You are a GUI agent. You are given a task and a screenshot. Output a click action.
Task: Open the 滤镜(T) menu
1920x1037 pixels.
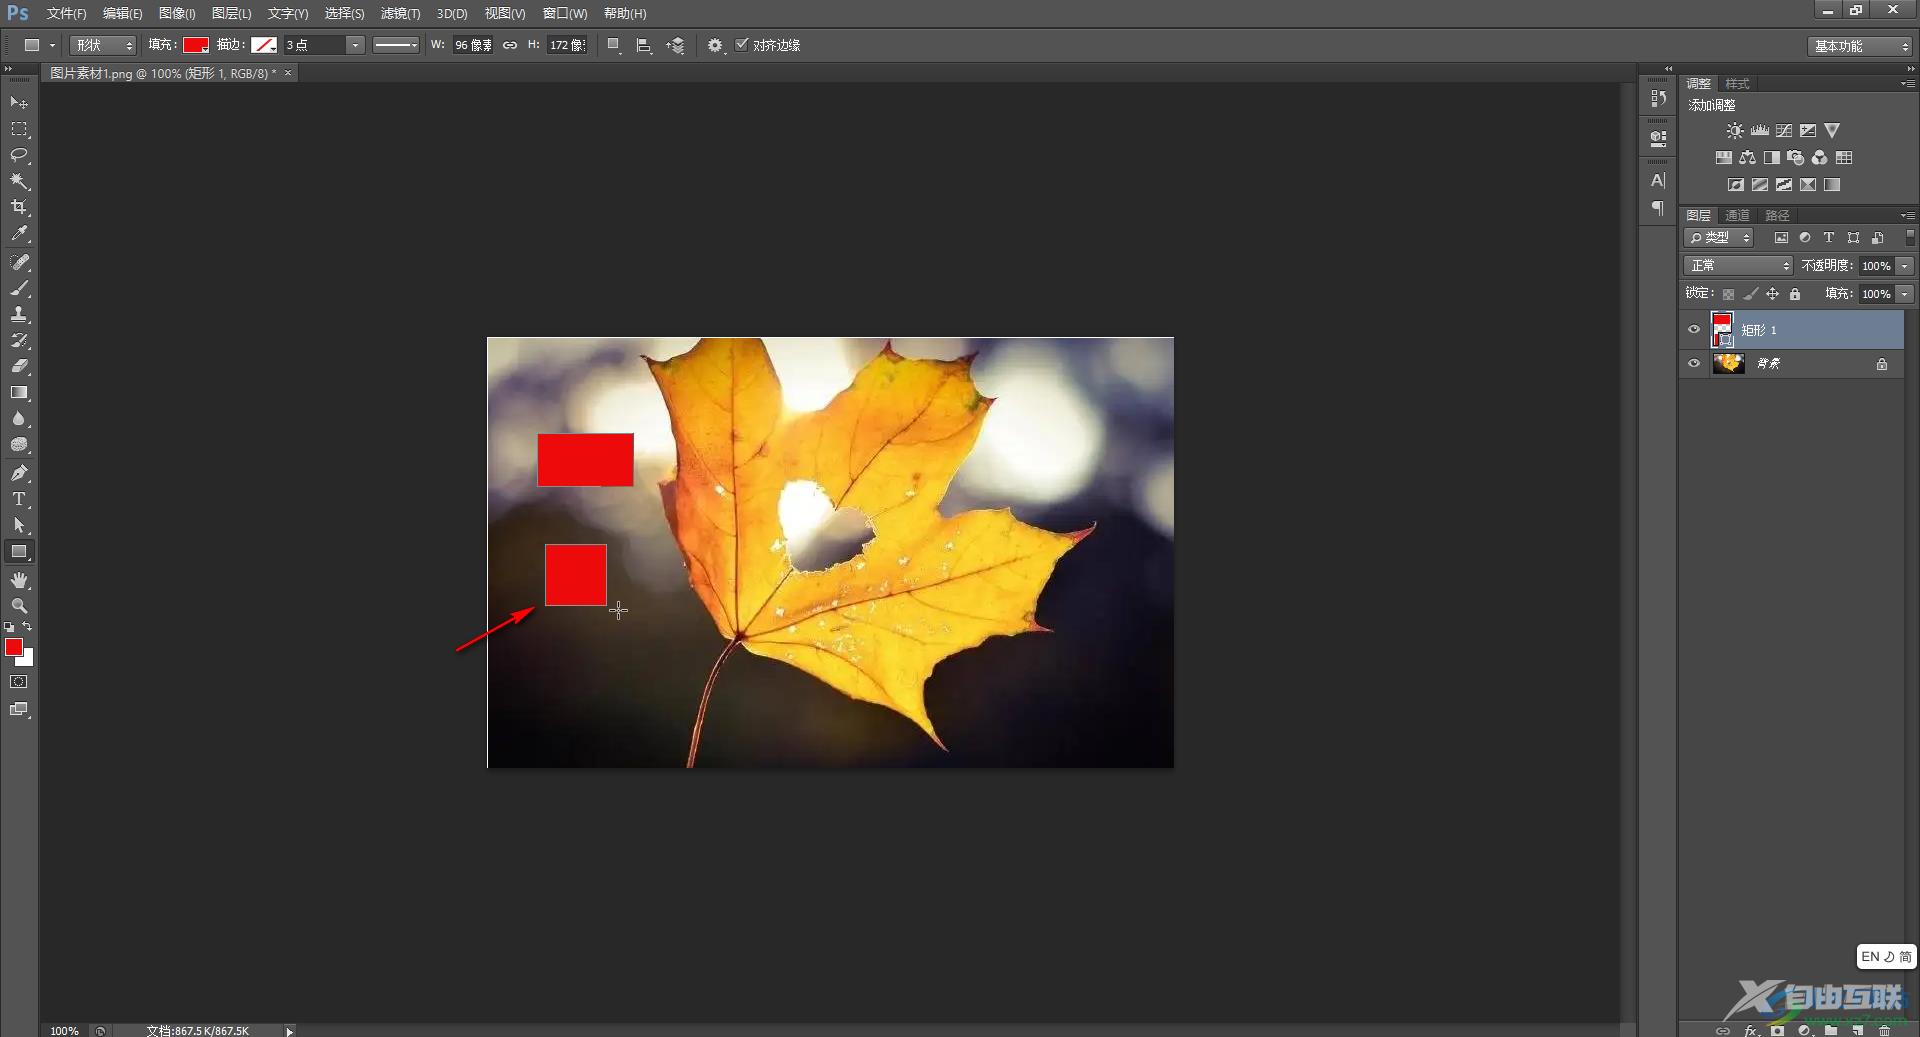point(400,13)
